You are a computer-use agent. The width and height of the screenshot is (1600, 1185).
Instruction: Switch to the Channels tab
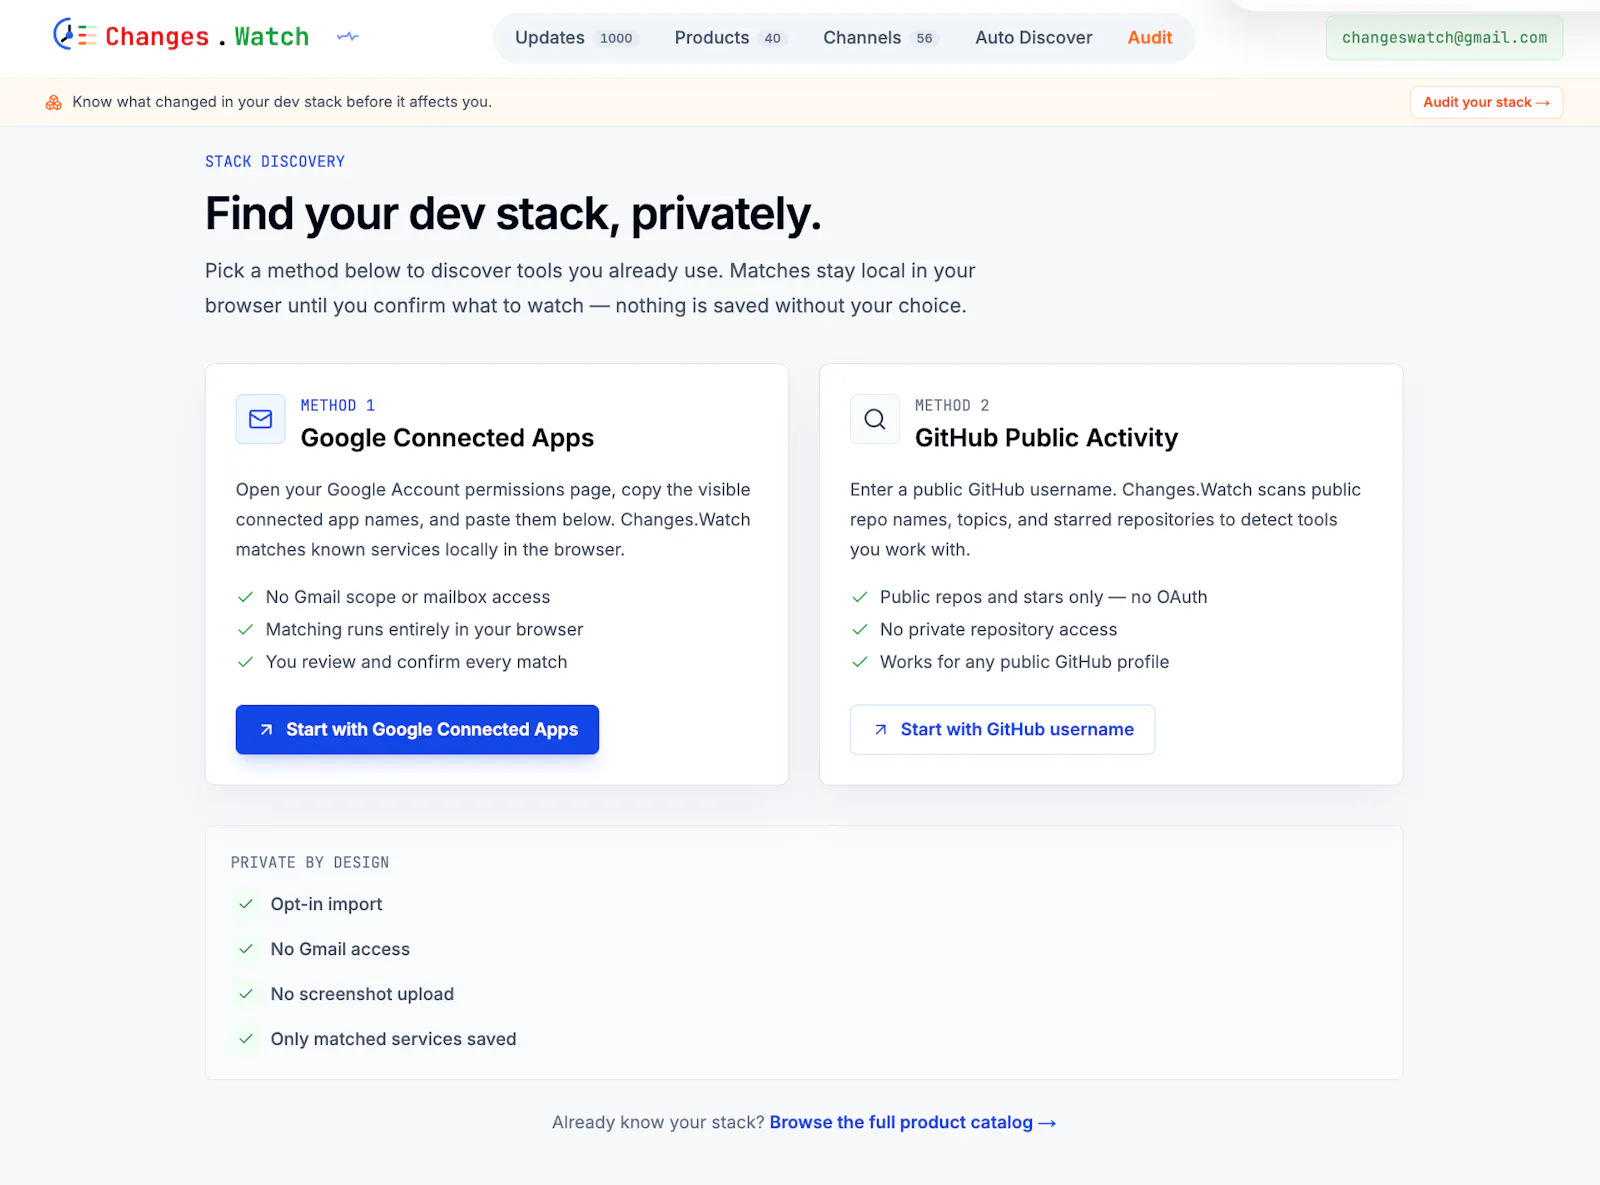point(880,38)
